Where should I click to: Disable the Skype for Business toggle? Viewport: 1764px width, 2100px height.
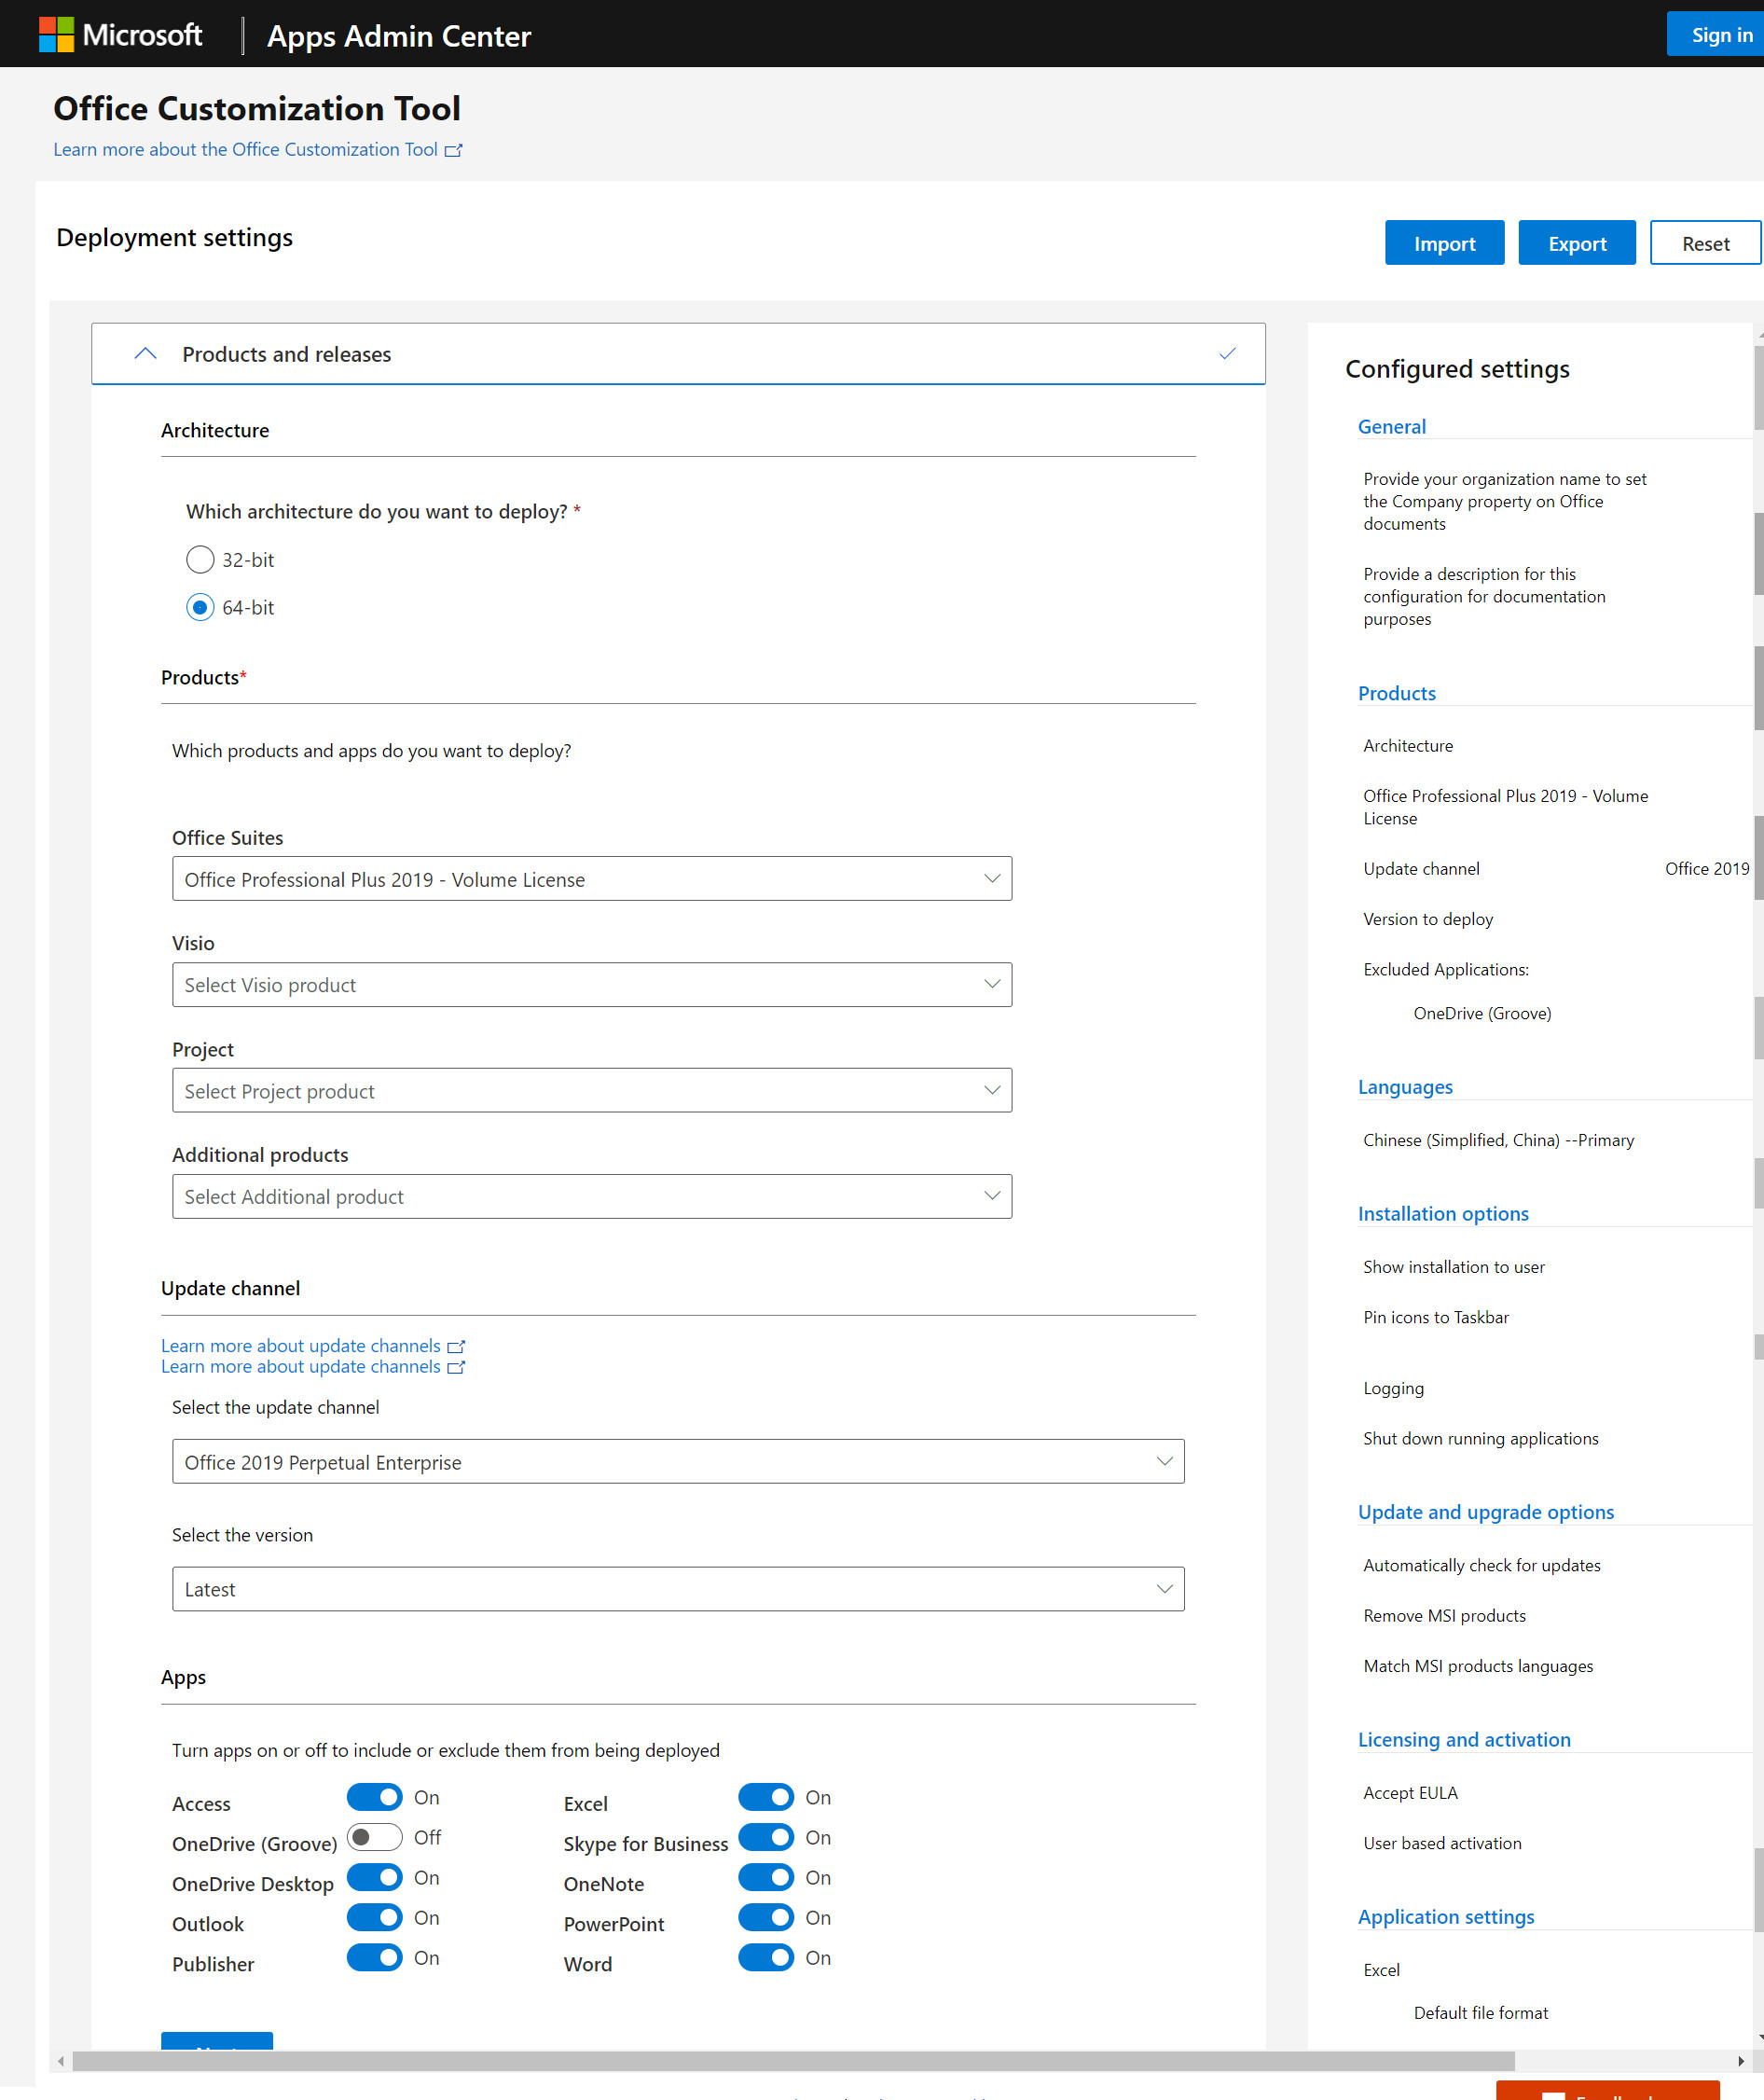[x=765, y=1837]
